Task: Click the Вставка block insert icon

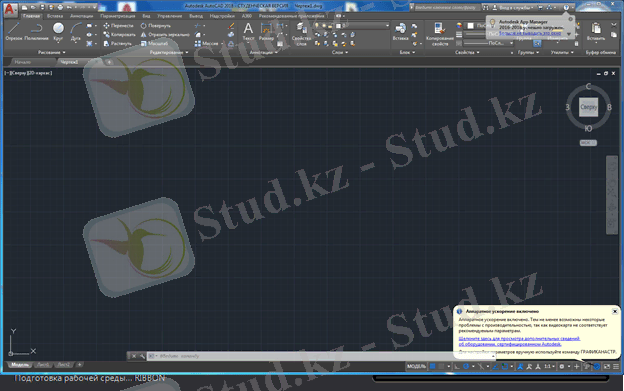Action: click(400, 31)
